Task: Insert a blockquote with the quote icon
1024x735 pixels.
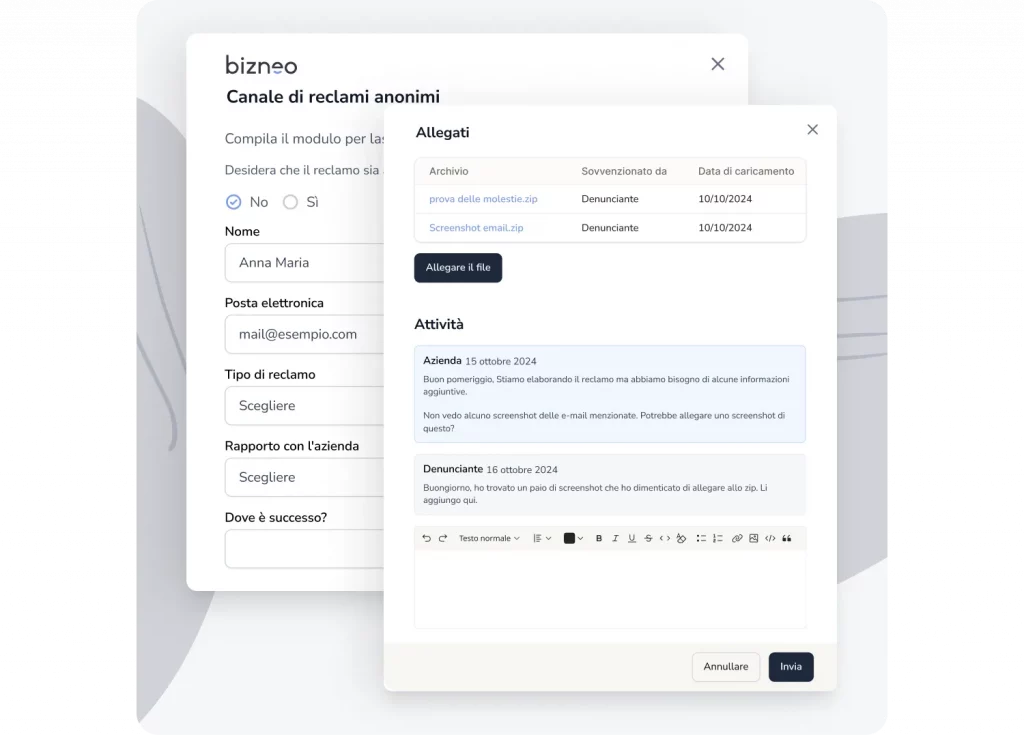Action: (x=787, y=538)
